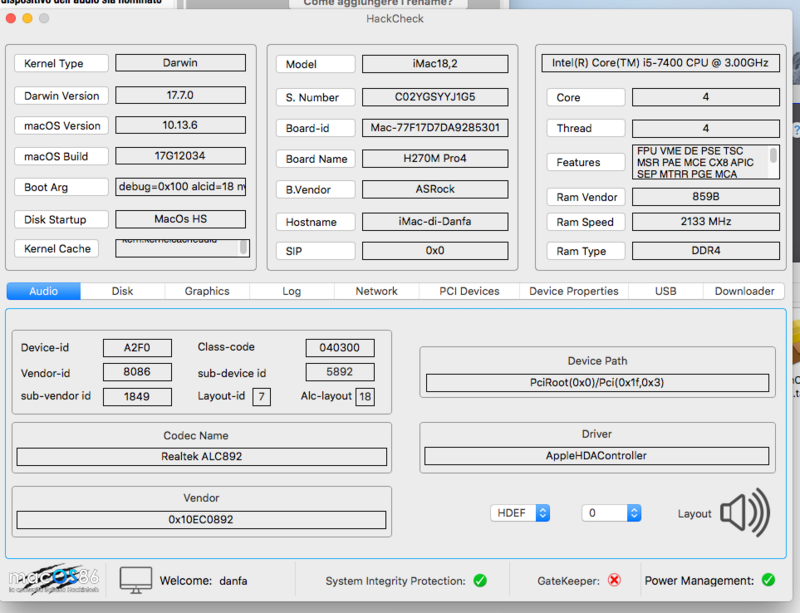Click the SIP field showing 0x0
The height and width of the screenshot is (613, 800).
point(435,251)
